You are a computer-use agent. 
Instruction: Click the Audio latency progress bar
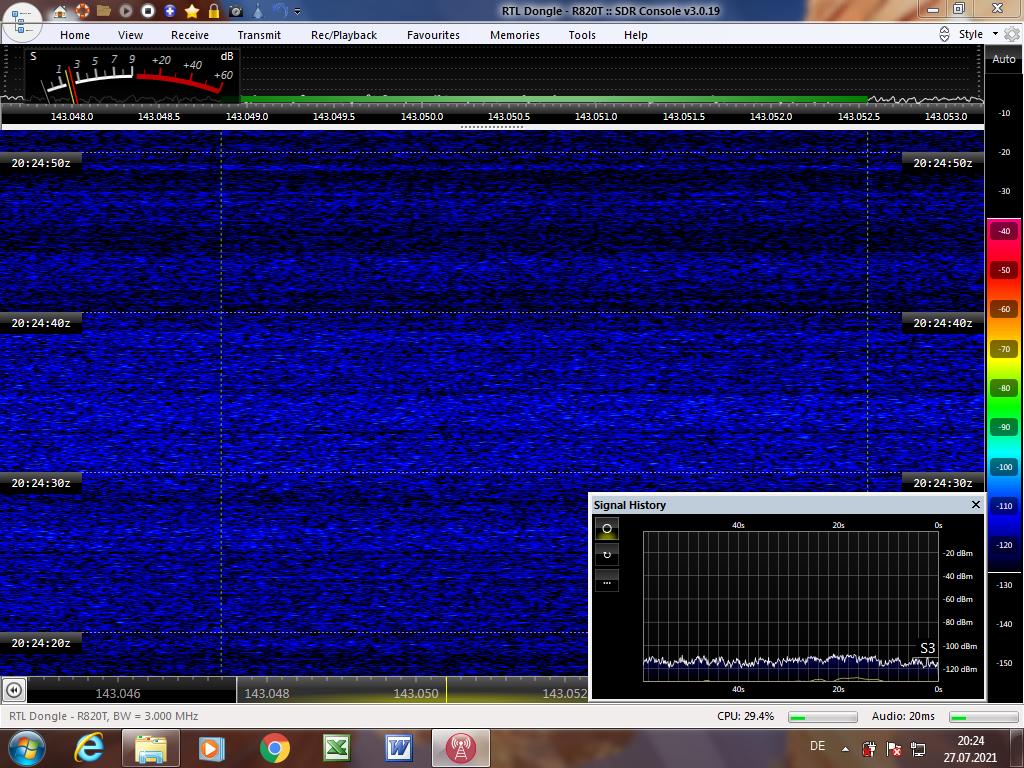click(984, 717)
